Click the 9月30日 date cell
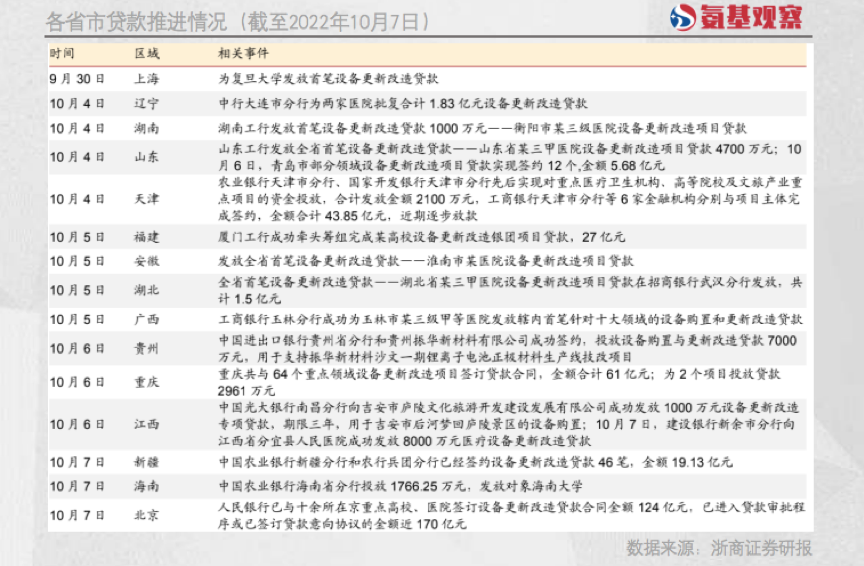Screen dimensions: 864x566 click(77, 78)
